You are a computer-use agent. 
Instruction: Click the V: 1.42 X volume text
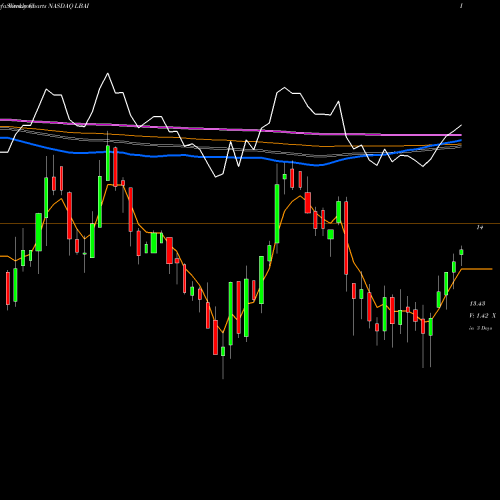click(x=482, y=316)
